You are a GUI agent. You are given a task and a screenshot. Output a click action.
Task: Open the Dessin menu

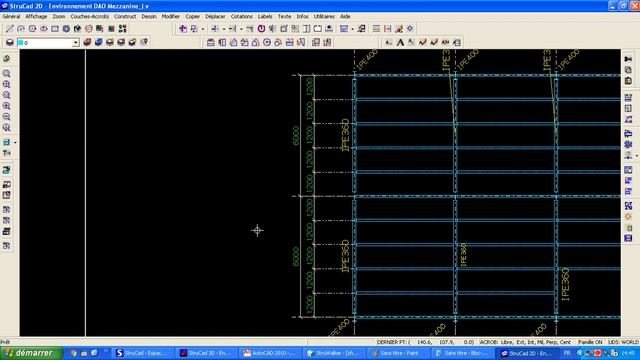point(149,16)
